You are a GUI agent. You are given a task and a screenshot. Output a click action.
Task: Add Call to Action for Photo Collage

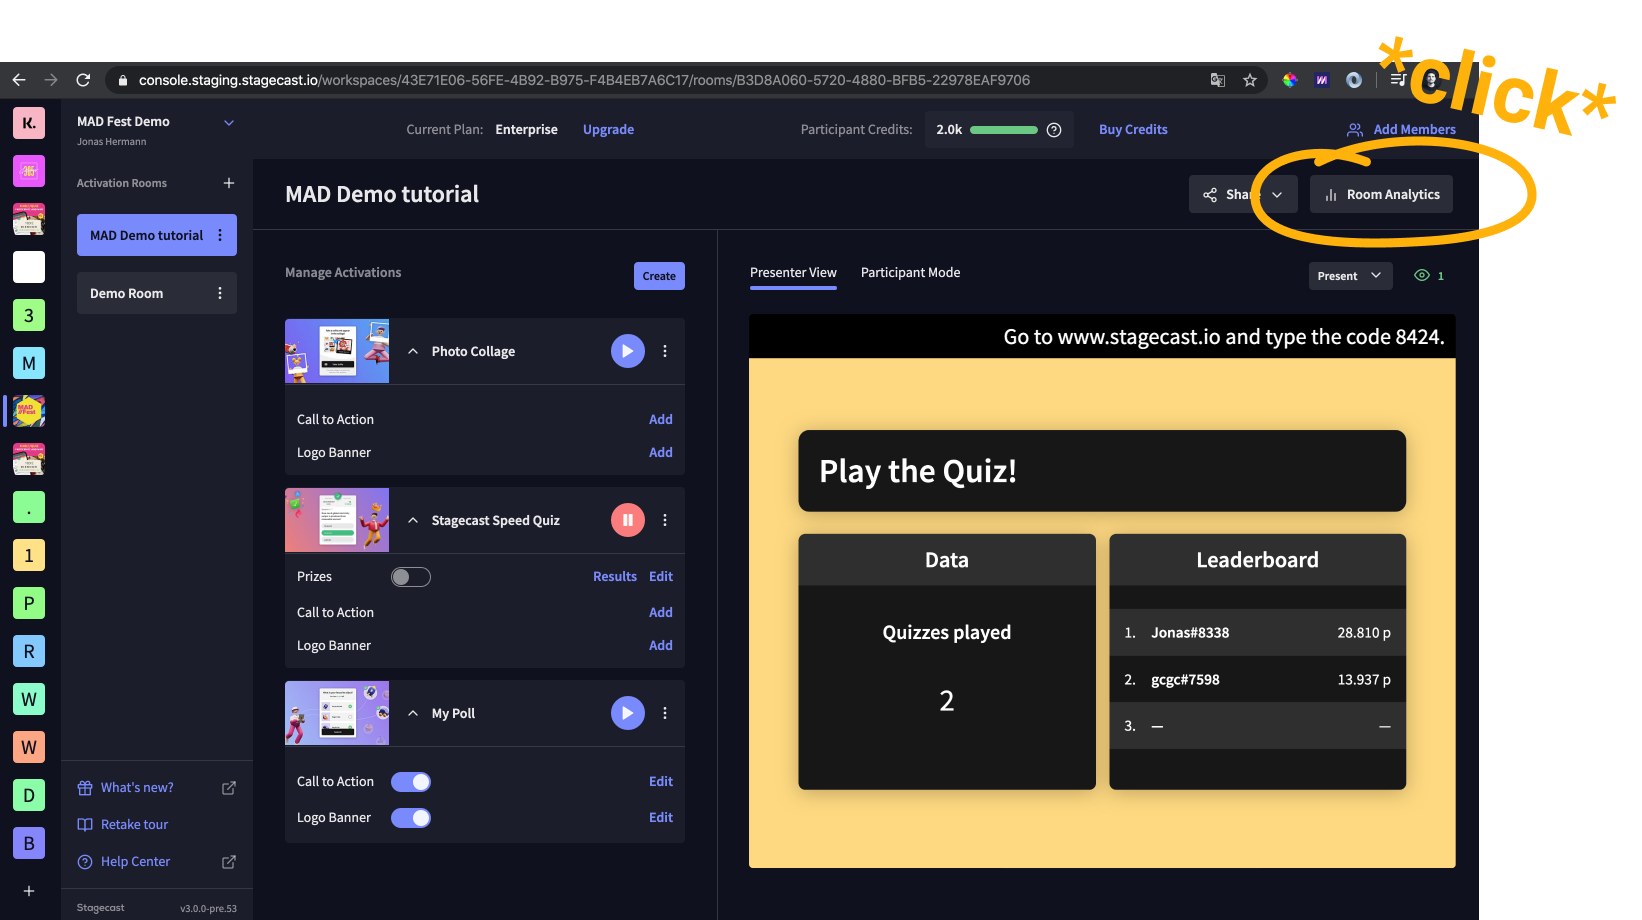661,420
